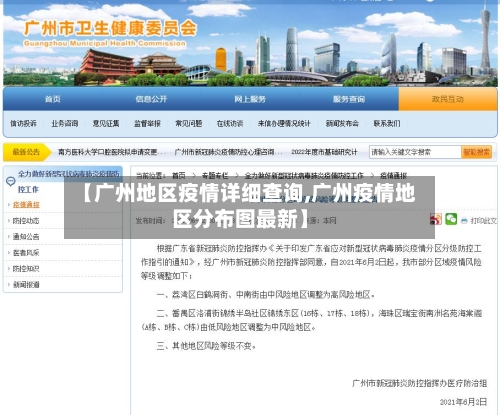This screenshot has width=500, height=415.
Task: Open the 联系我们 submenu item
Action: pos(387,123)
